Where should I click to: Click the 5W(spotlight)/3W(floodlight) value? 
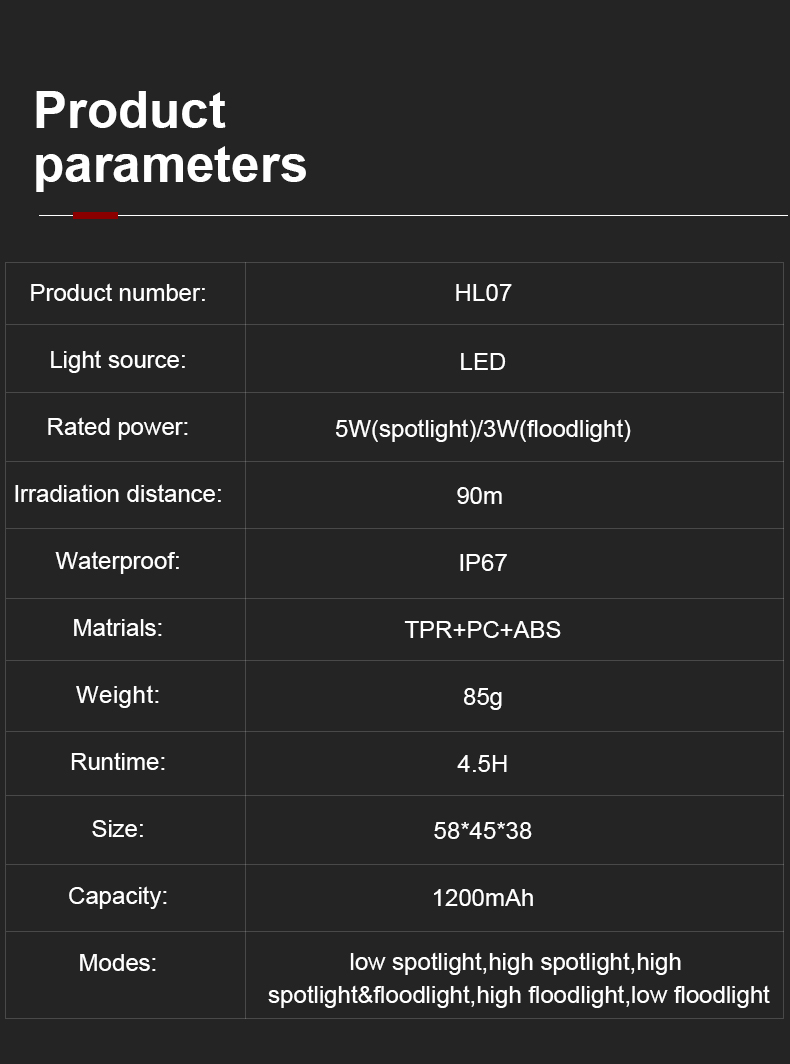click(483, 429)
